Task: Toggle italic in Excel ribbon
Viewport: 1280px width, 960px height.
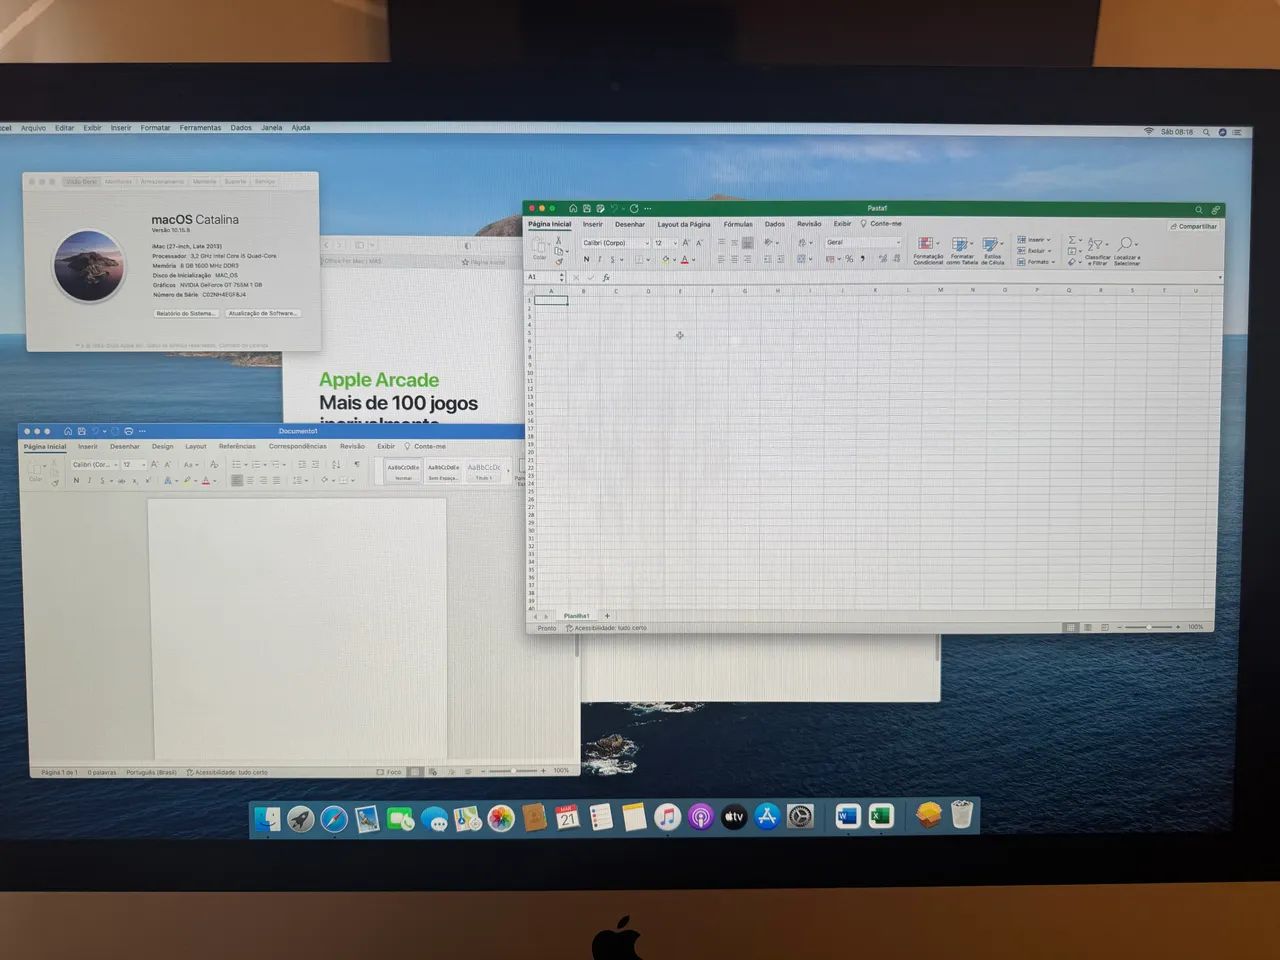Action: pos(599,259)
